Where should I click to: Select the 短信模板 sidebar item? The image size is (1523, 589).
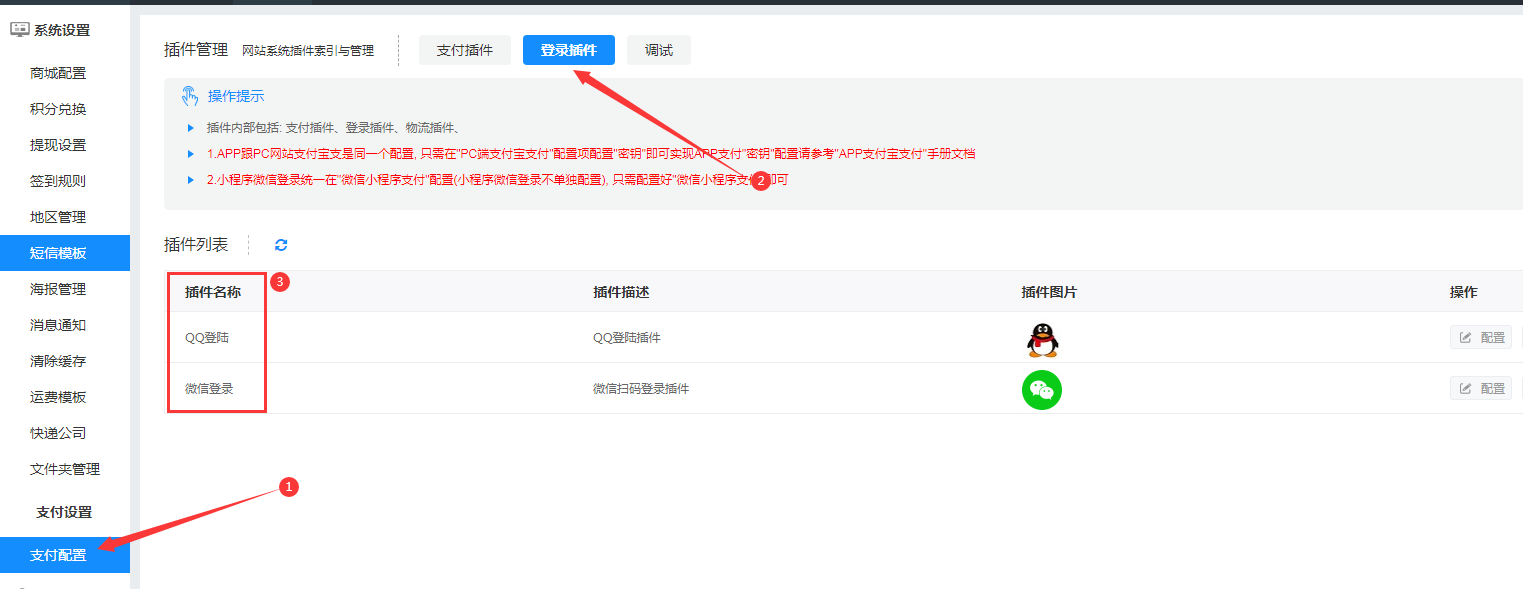(x=58, y=253)
